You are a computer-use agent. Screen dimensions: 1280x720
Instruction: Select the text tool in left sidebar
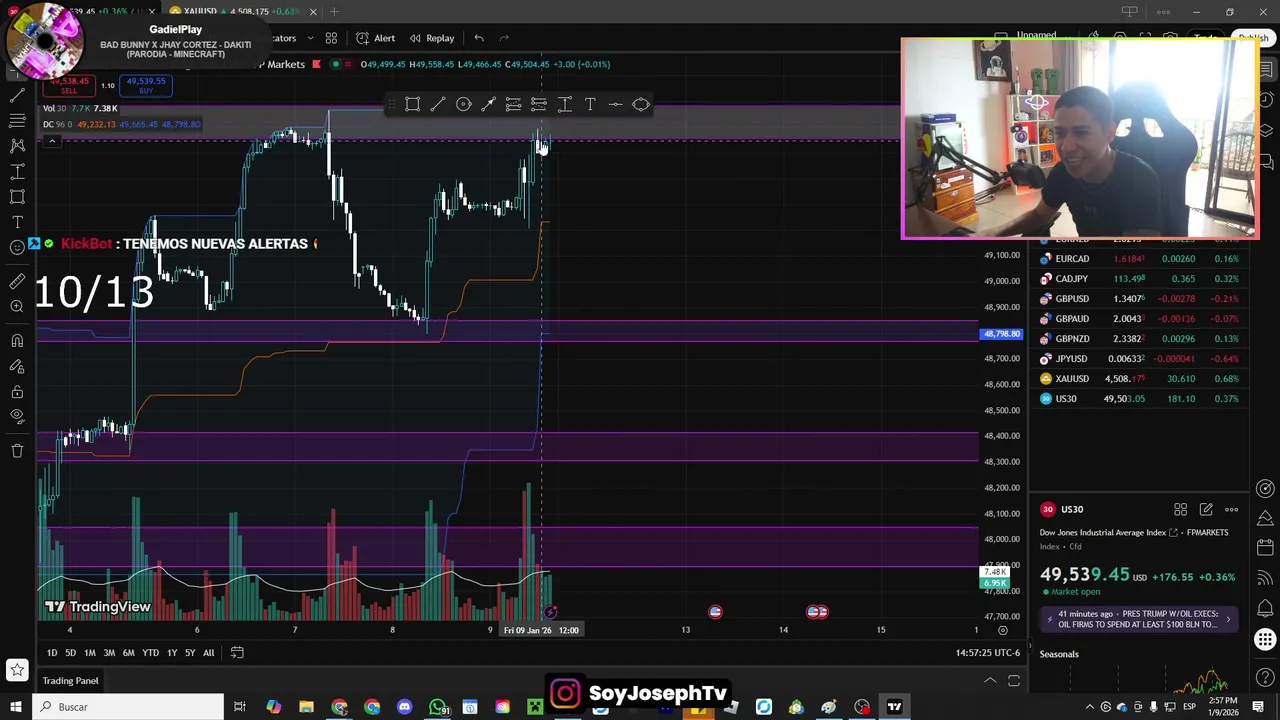(17, 222)
